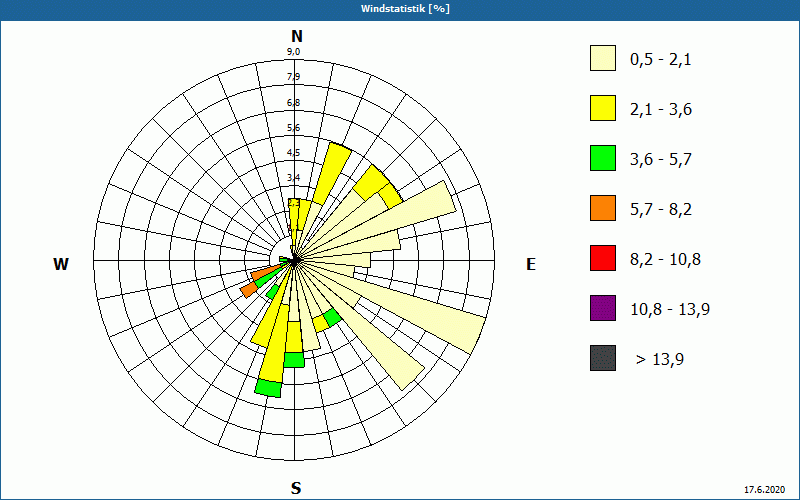Image resolution: width=800 pixels, height=500 pixels.
Task: Click the legend label '> 13,9'
Action: (x=660, y=360)
